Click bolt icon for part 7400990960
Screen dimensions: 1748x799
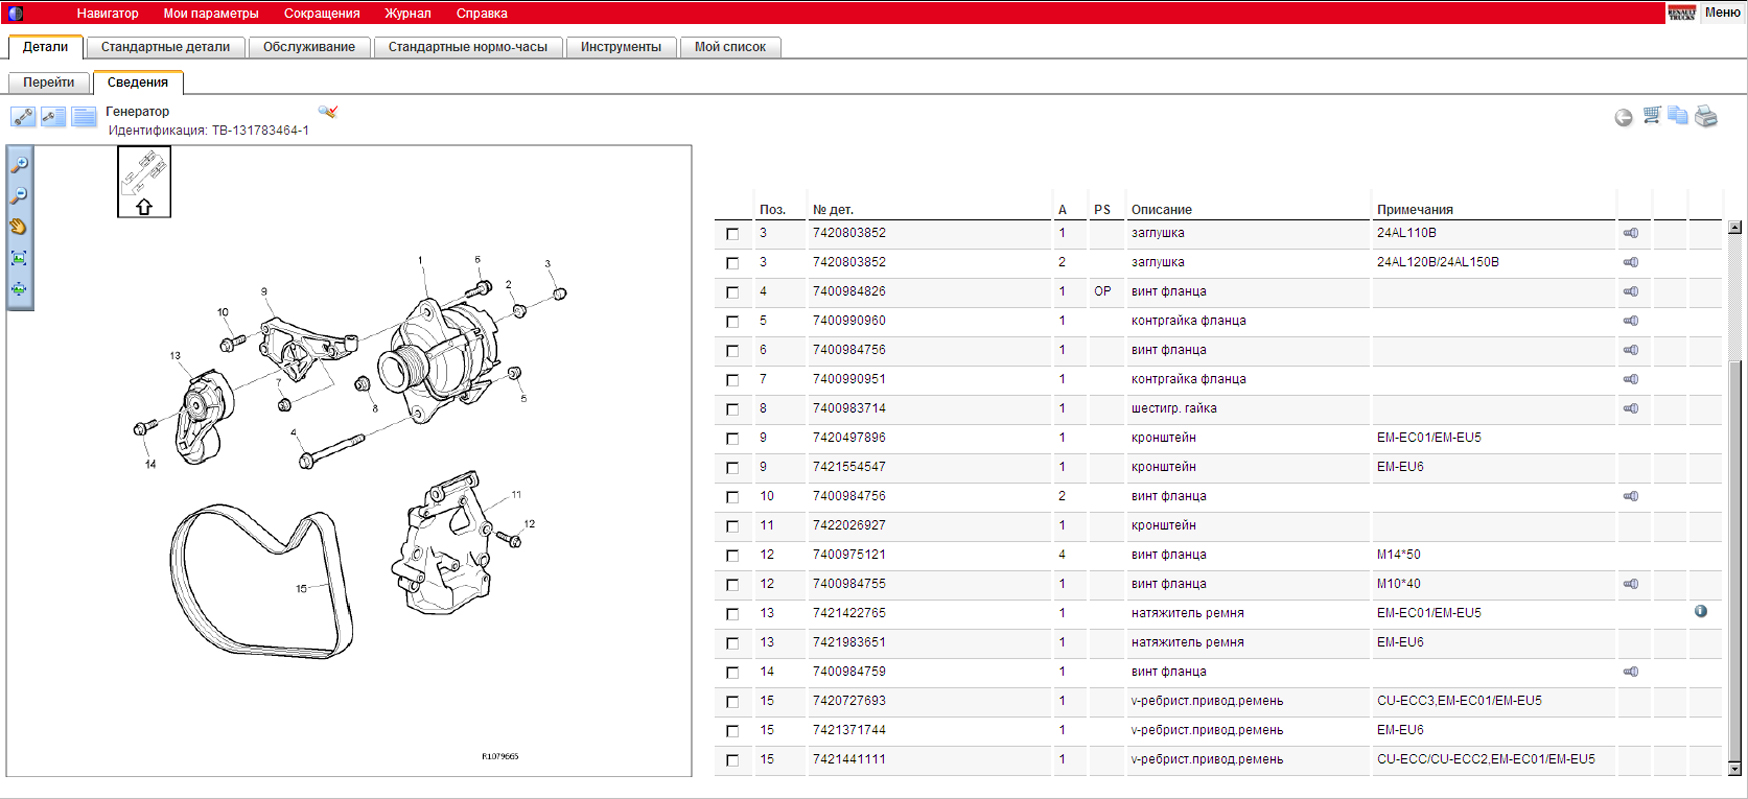(x=1631, y=321)
